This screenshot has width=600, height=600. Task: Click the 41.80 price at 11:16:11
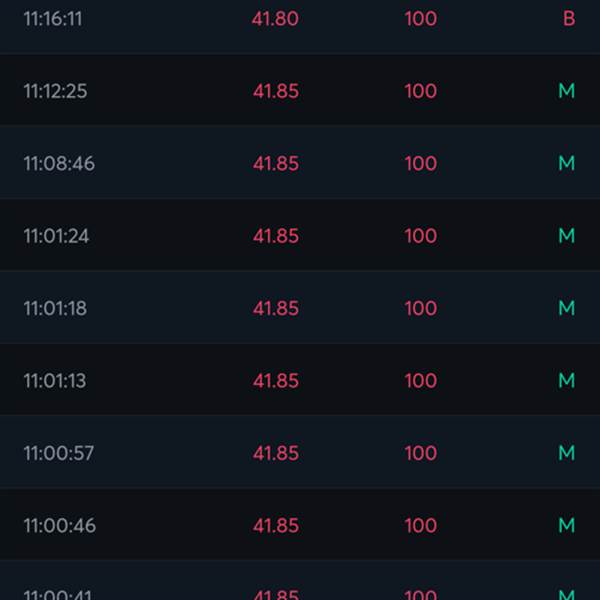tap(275, 18)
